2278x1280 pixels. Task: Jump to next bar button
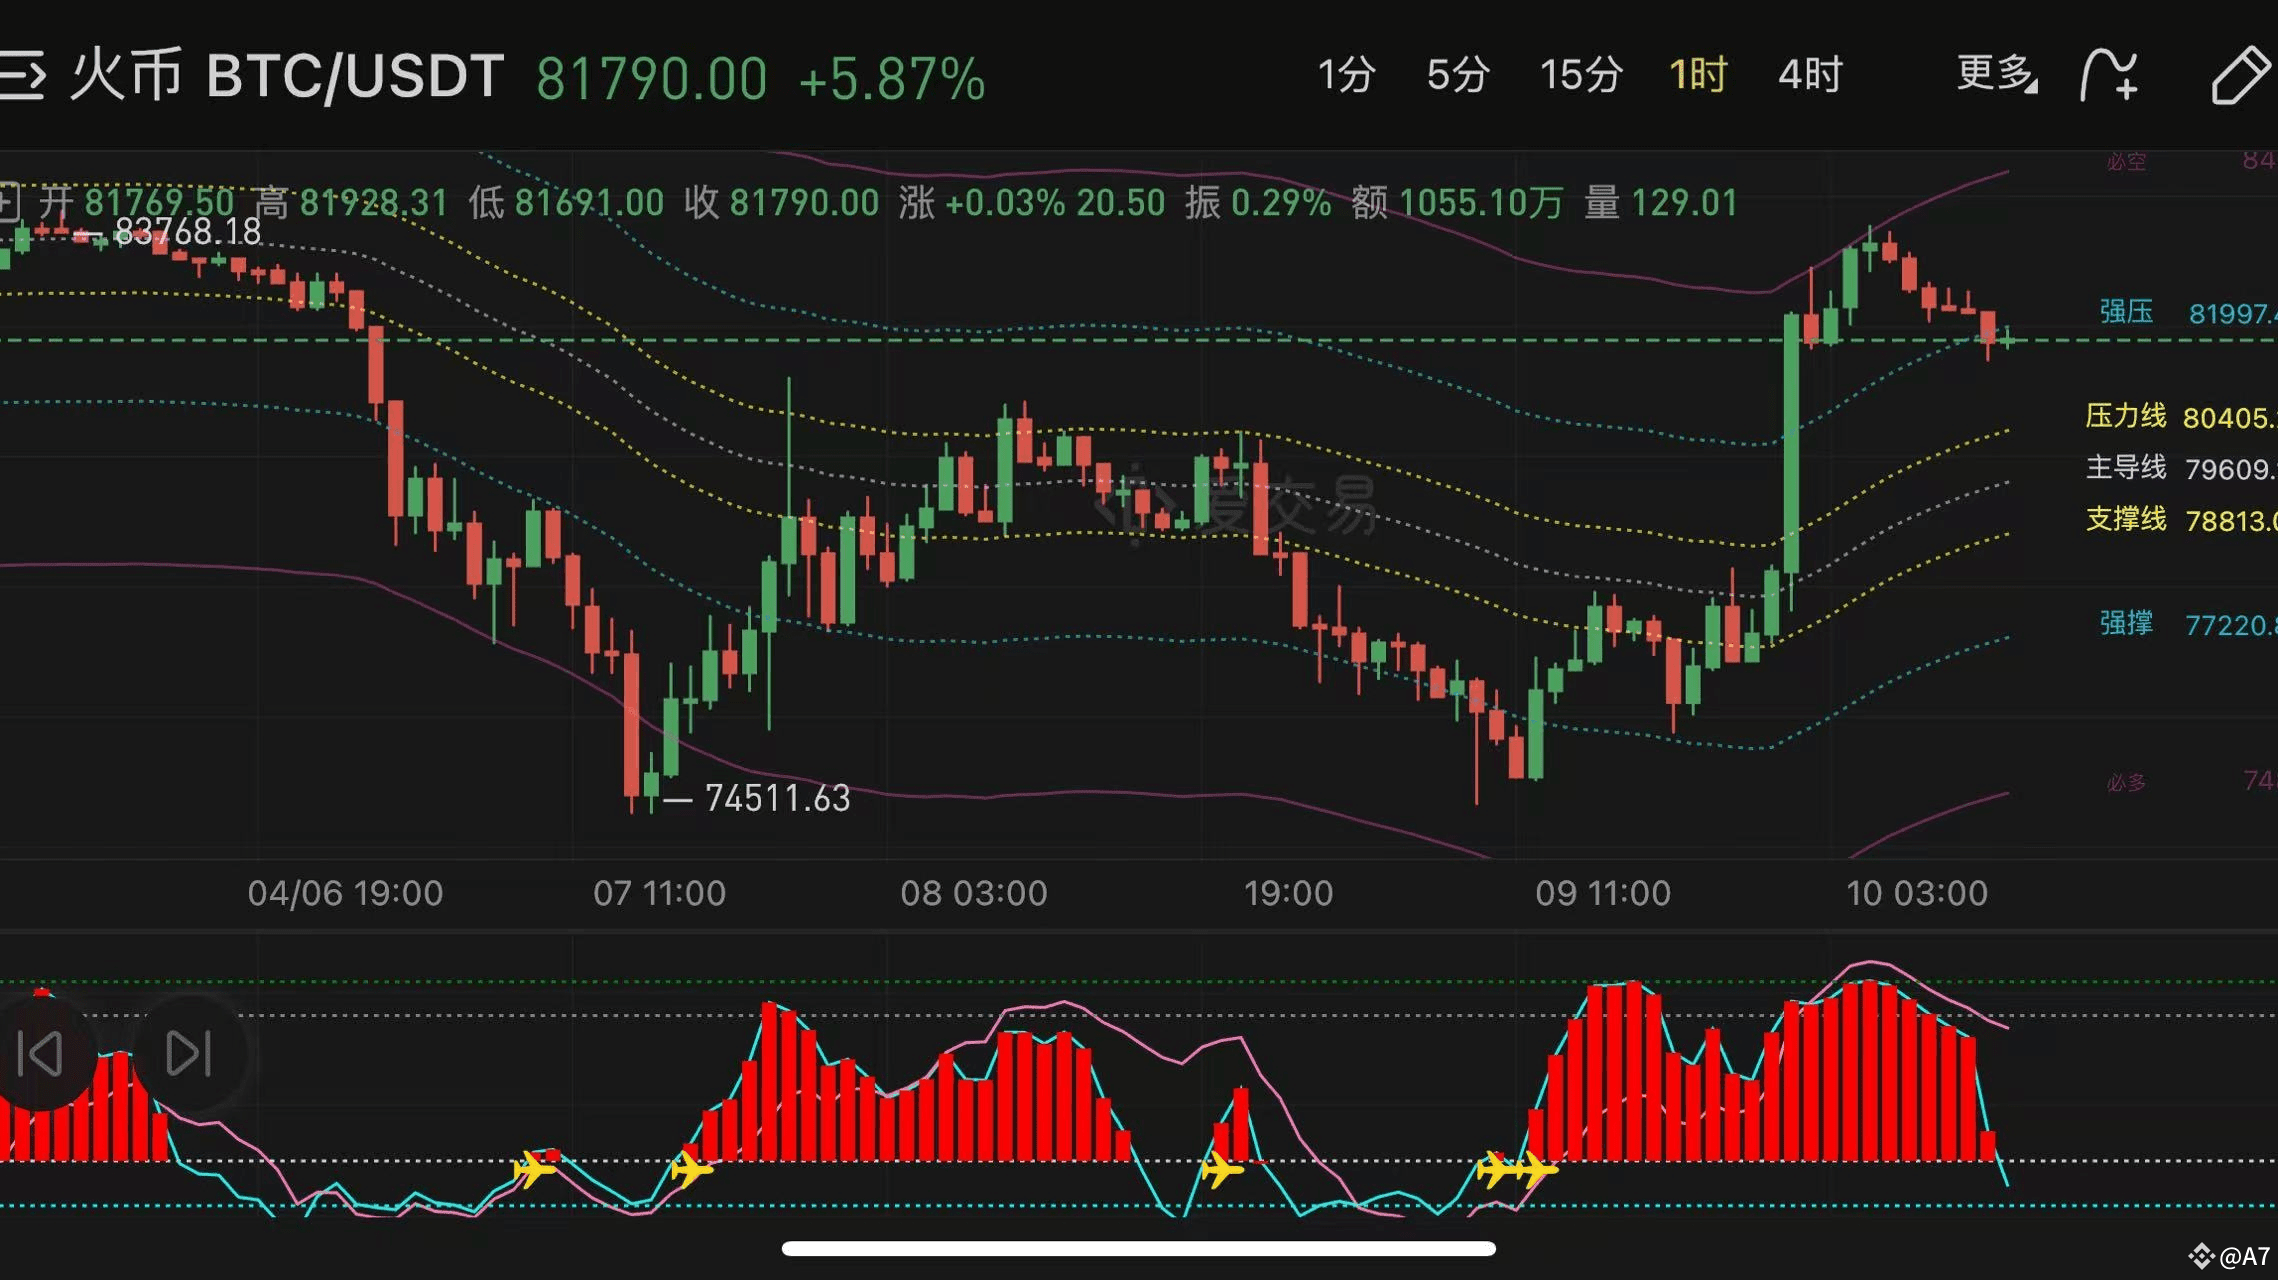tap(188, 1053)
